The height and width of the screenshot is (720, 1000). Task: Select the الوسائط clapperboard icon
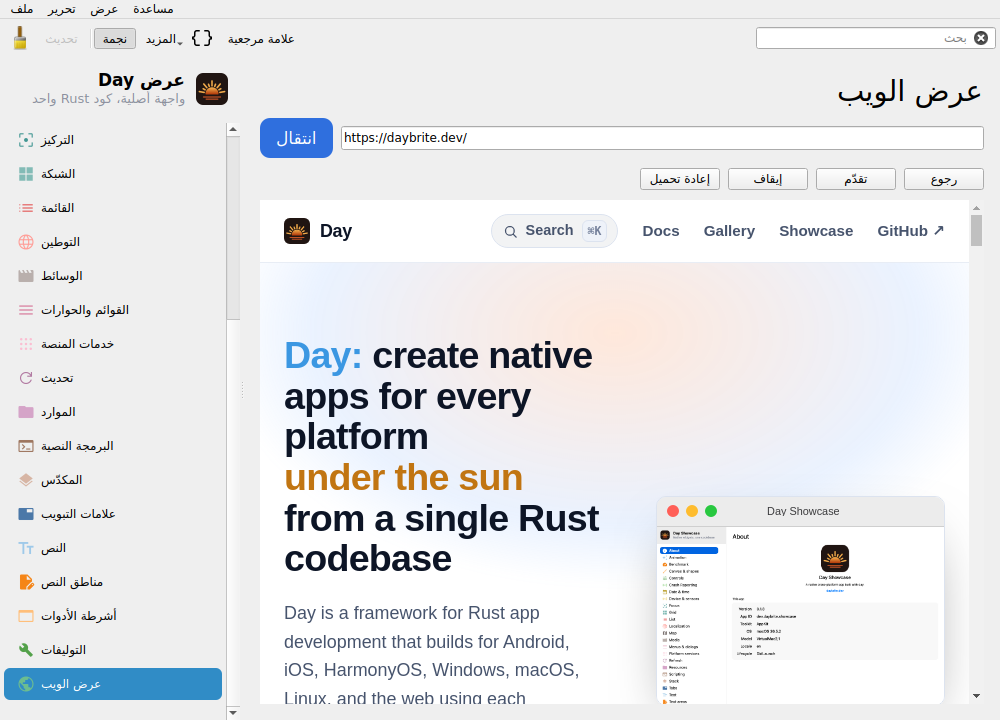pyautogui.click(x=26, y=276)
